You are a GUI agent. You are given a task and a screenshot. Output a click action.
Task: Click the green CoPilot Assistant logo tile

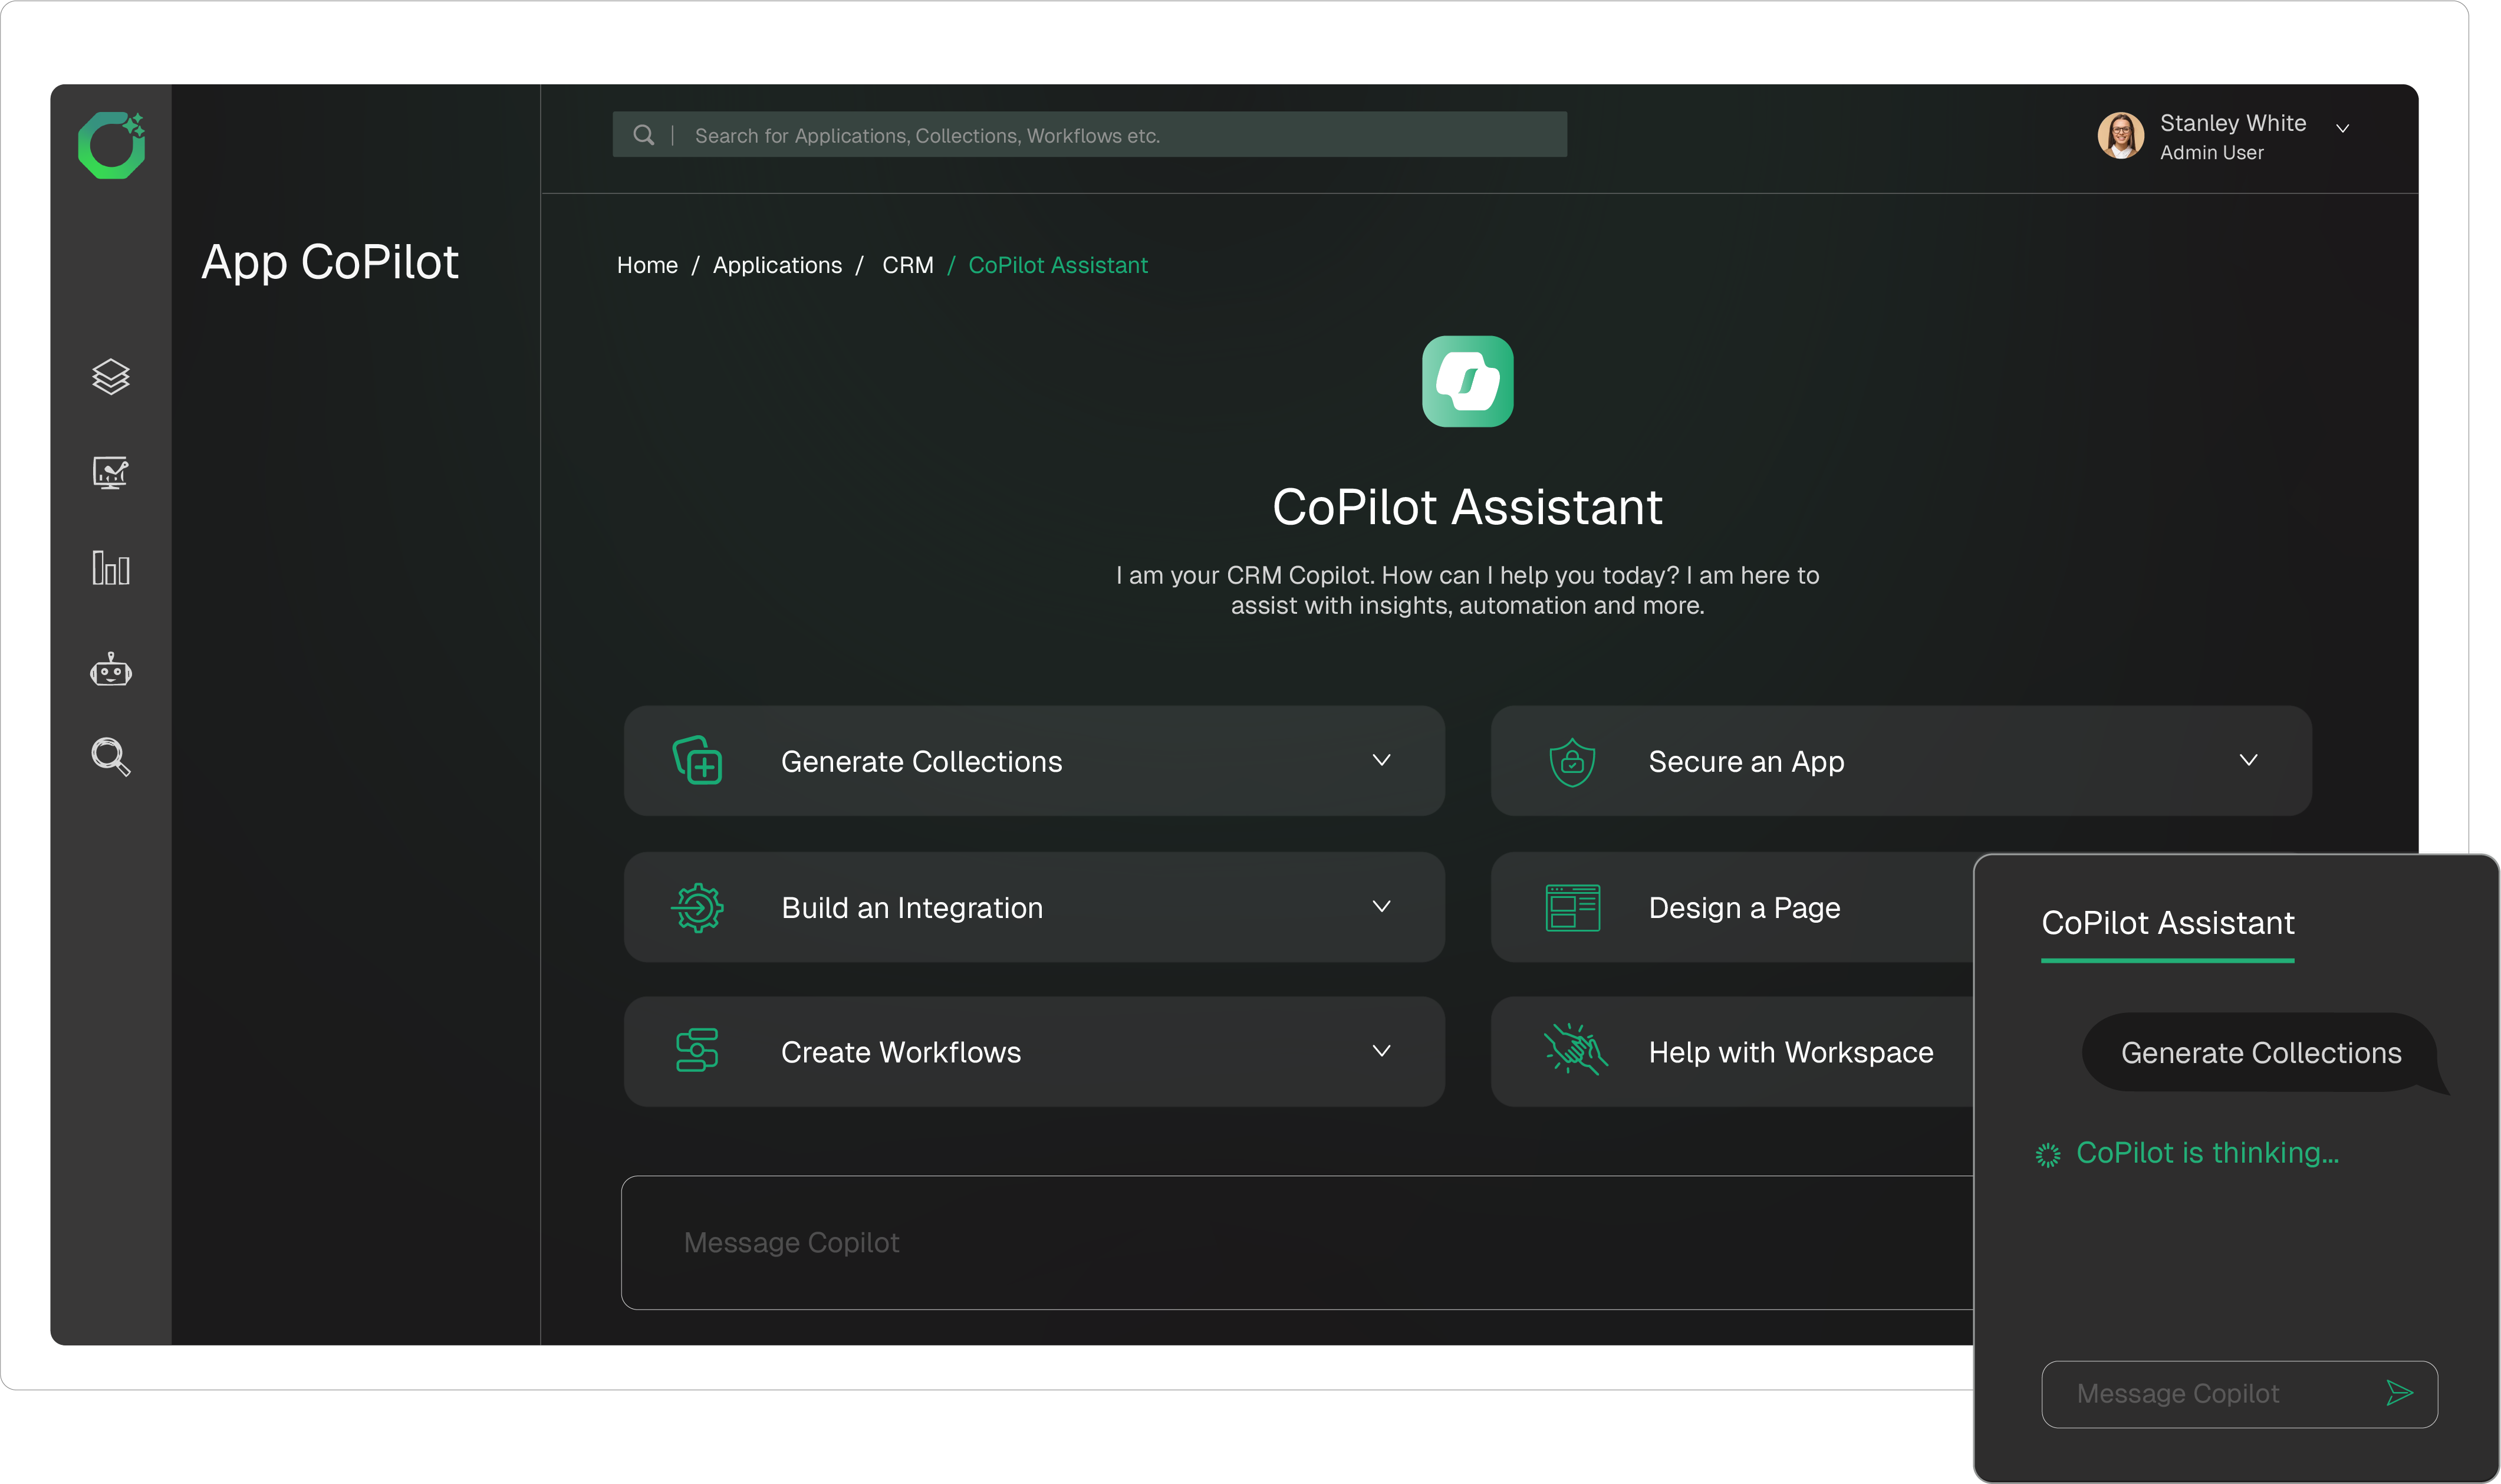tap(1467, 381)
